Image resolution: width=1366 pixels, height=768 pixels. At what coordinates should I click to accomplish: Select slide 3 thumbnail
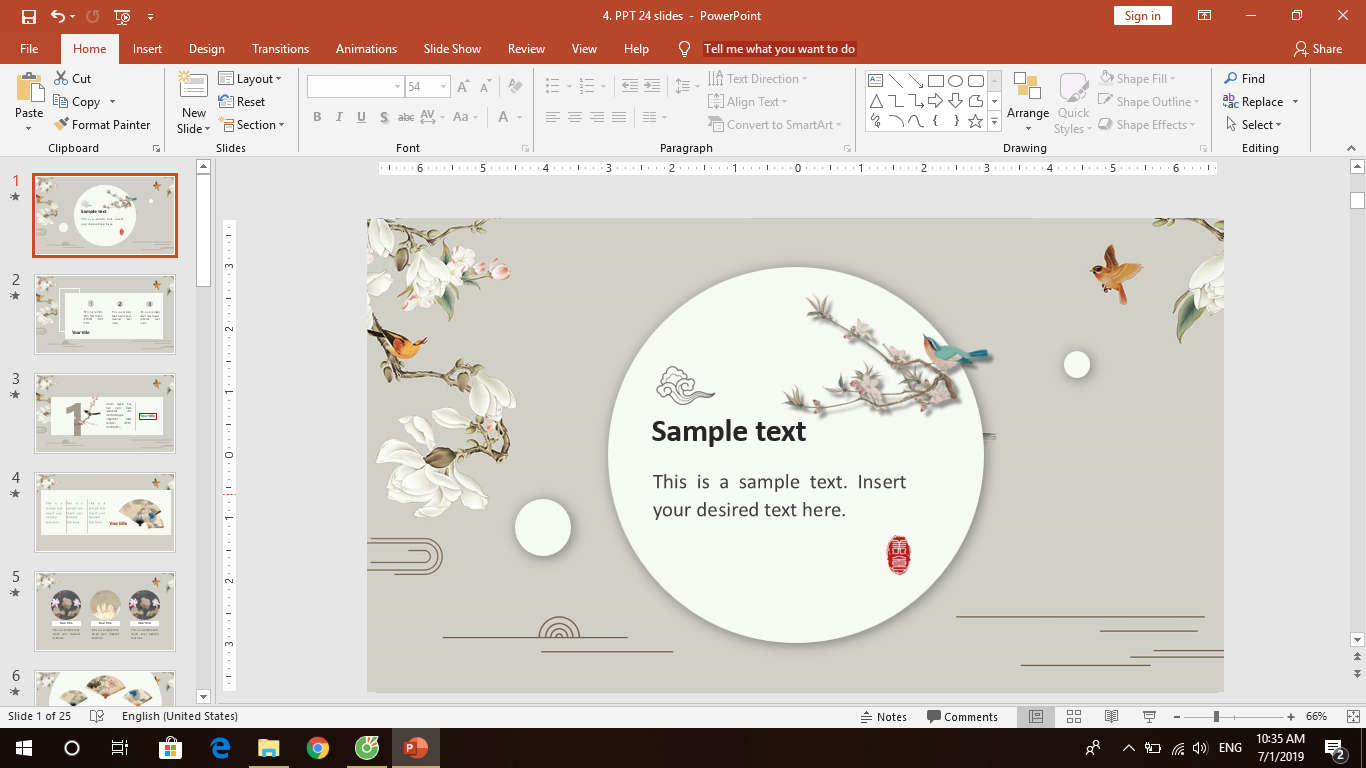tap(105, 413)
